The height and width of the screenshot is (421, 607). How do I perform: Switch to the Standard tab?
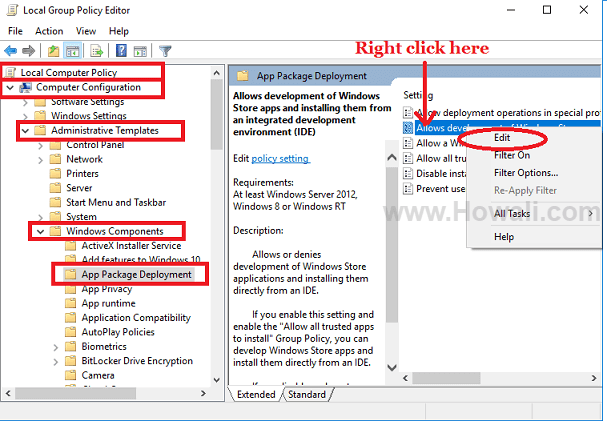click(307, 394)
